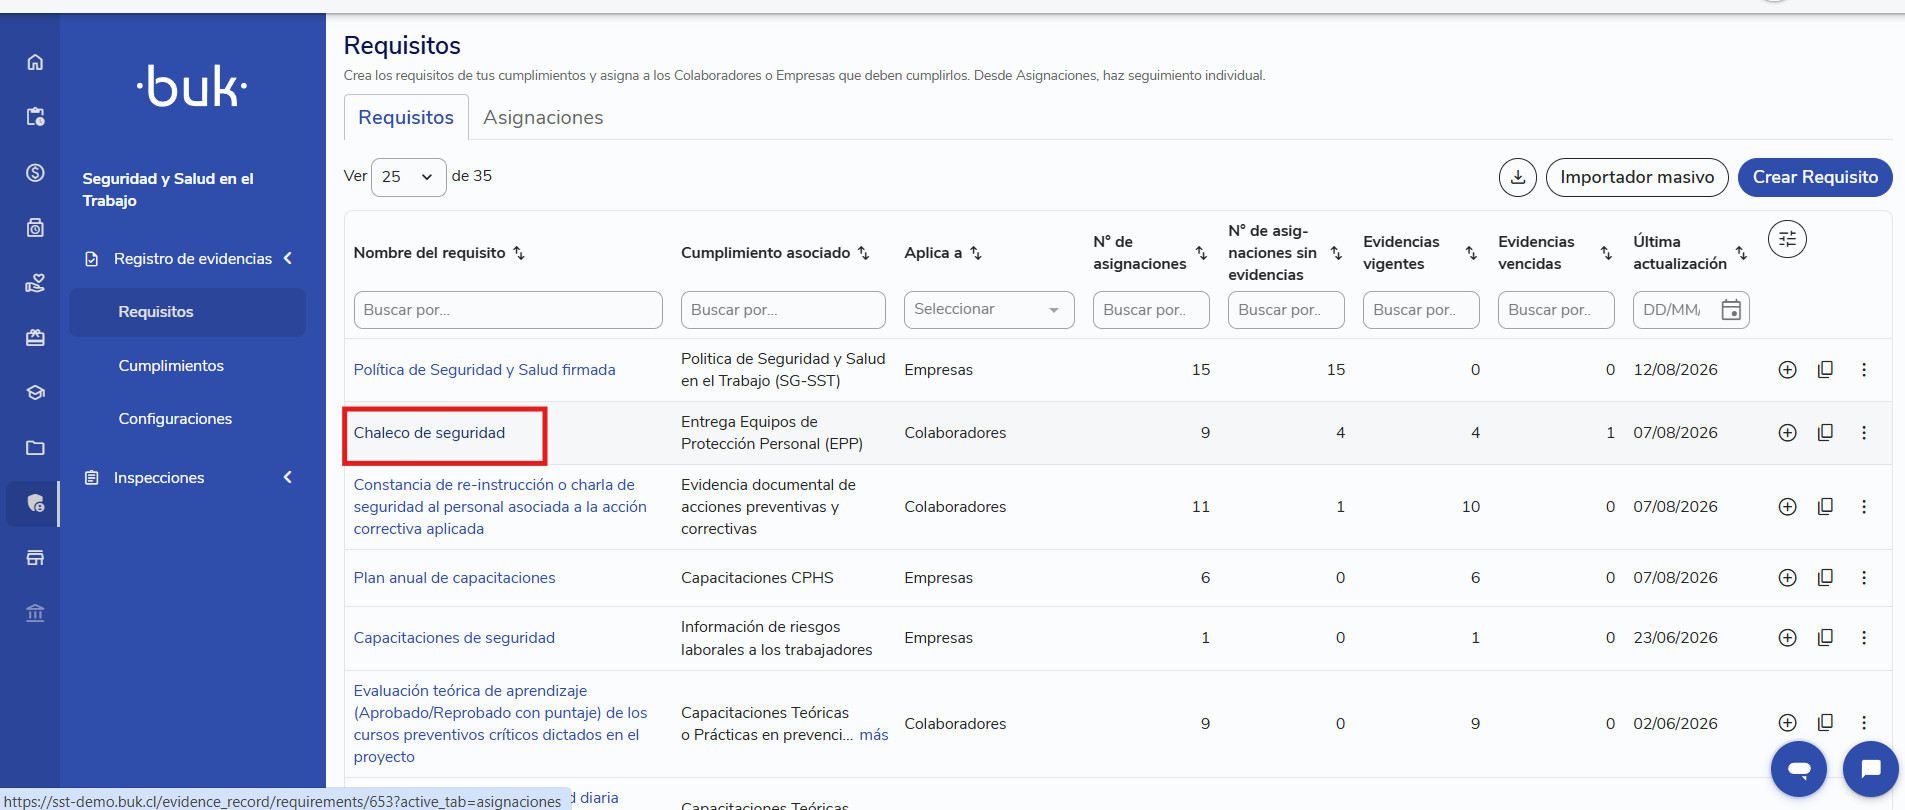Click the Crear Requisito button

pyautogui.click(x=1815, y=177)
